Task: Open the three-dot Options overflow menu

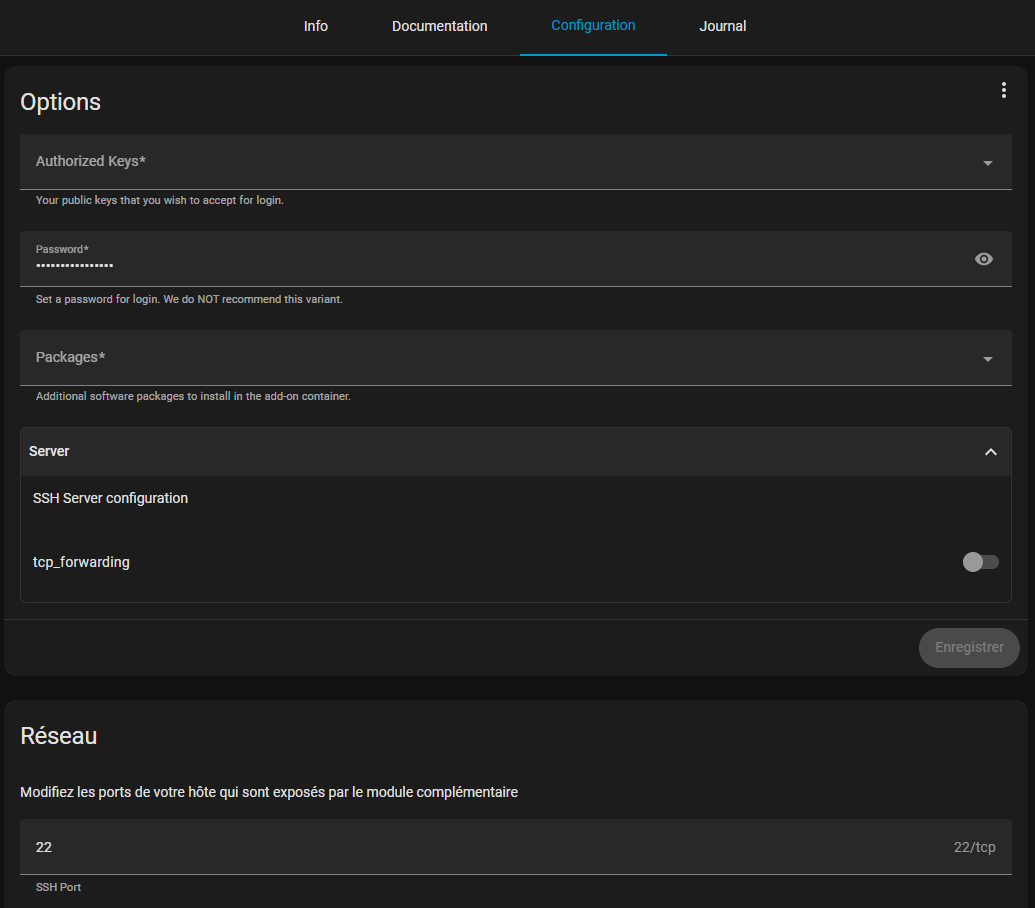Action: (x=1003, y=91)
